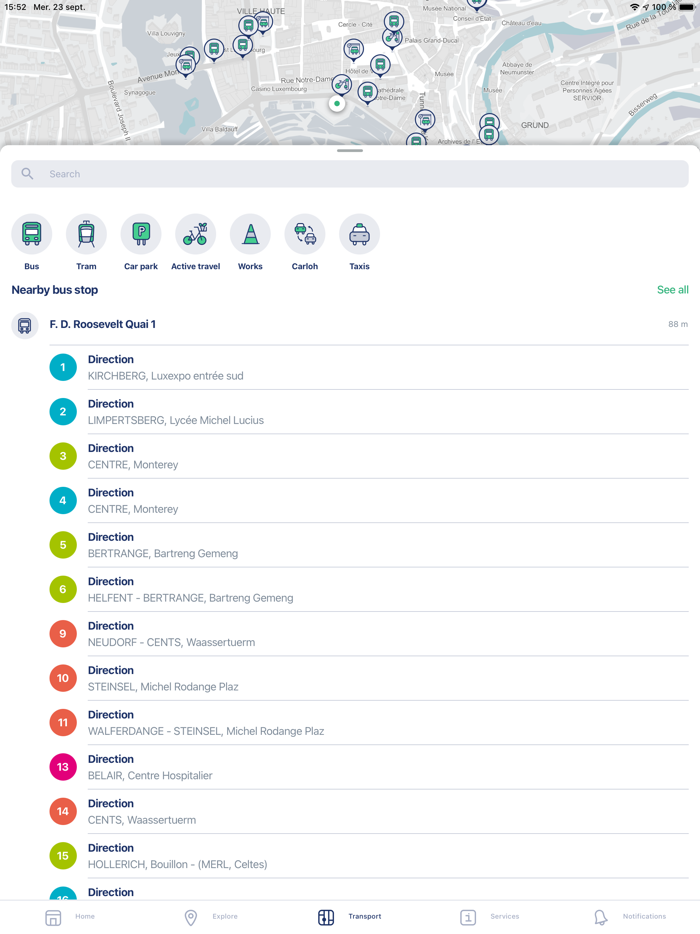Tap the 88 m distance label
700x934 pixels.
pos(678,324)
